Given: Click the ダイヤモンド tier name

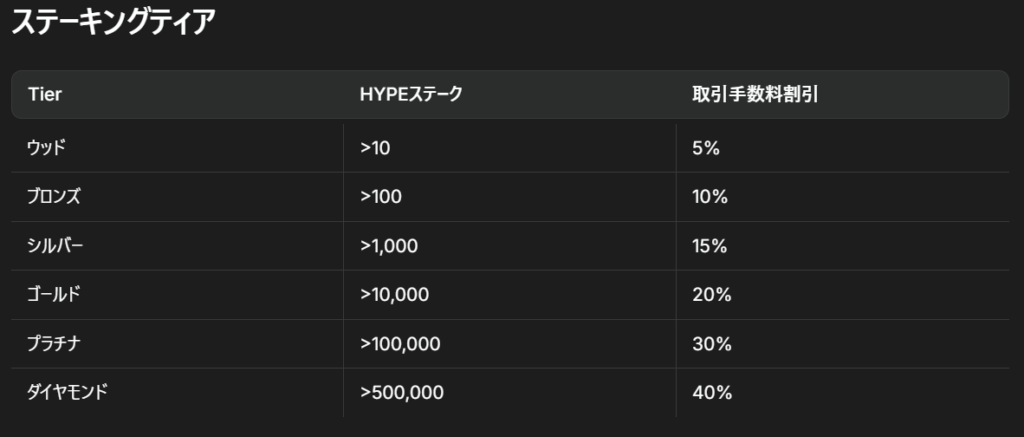Looking at the screenshot, I should click(67, 393).
